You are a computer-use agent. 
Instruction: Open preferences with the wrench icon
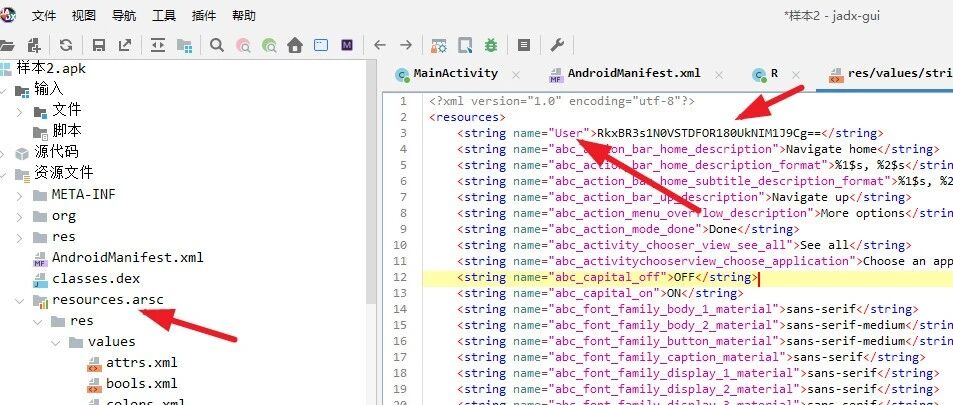[x=557, y=45]
